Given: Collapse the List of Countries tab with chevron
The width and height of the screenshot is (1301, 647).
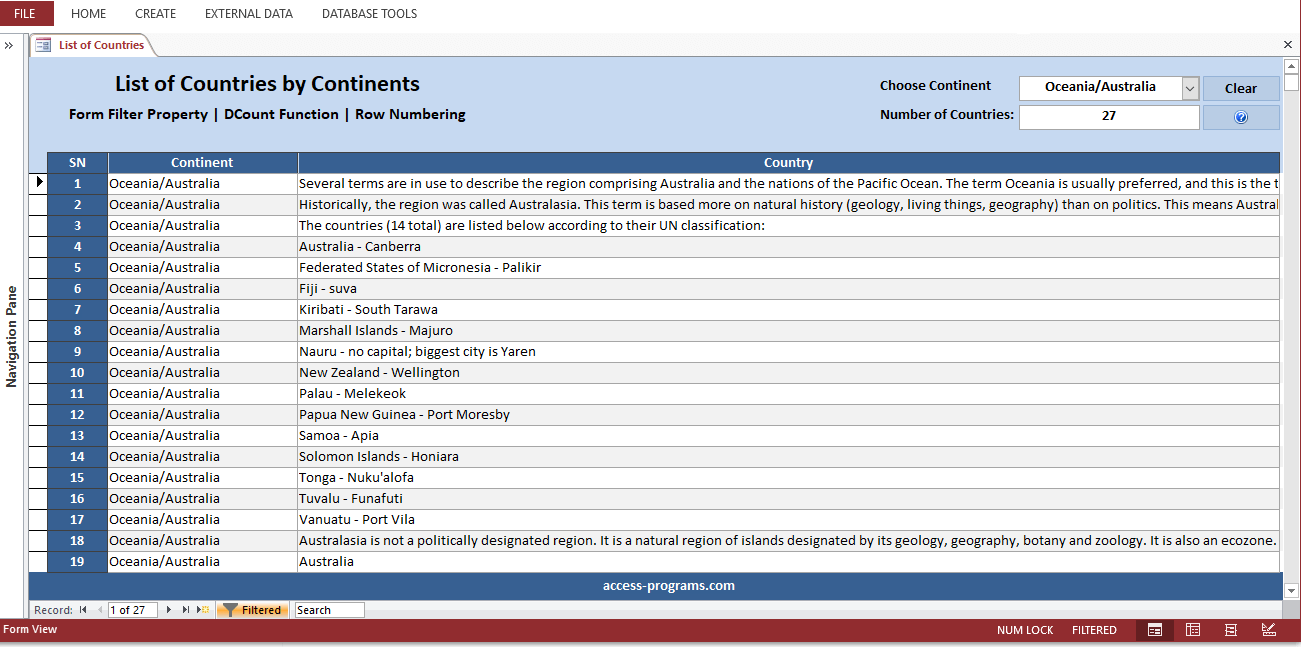Looking at the screenshot, I should point(1288,44).
